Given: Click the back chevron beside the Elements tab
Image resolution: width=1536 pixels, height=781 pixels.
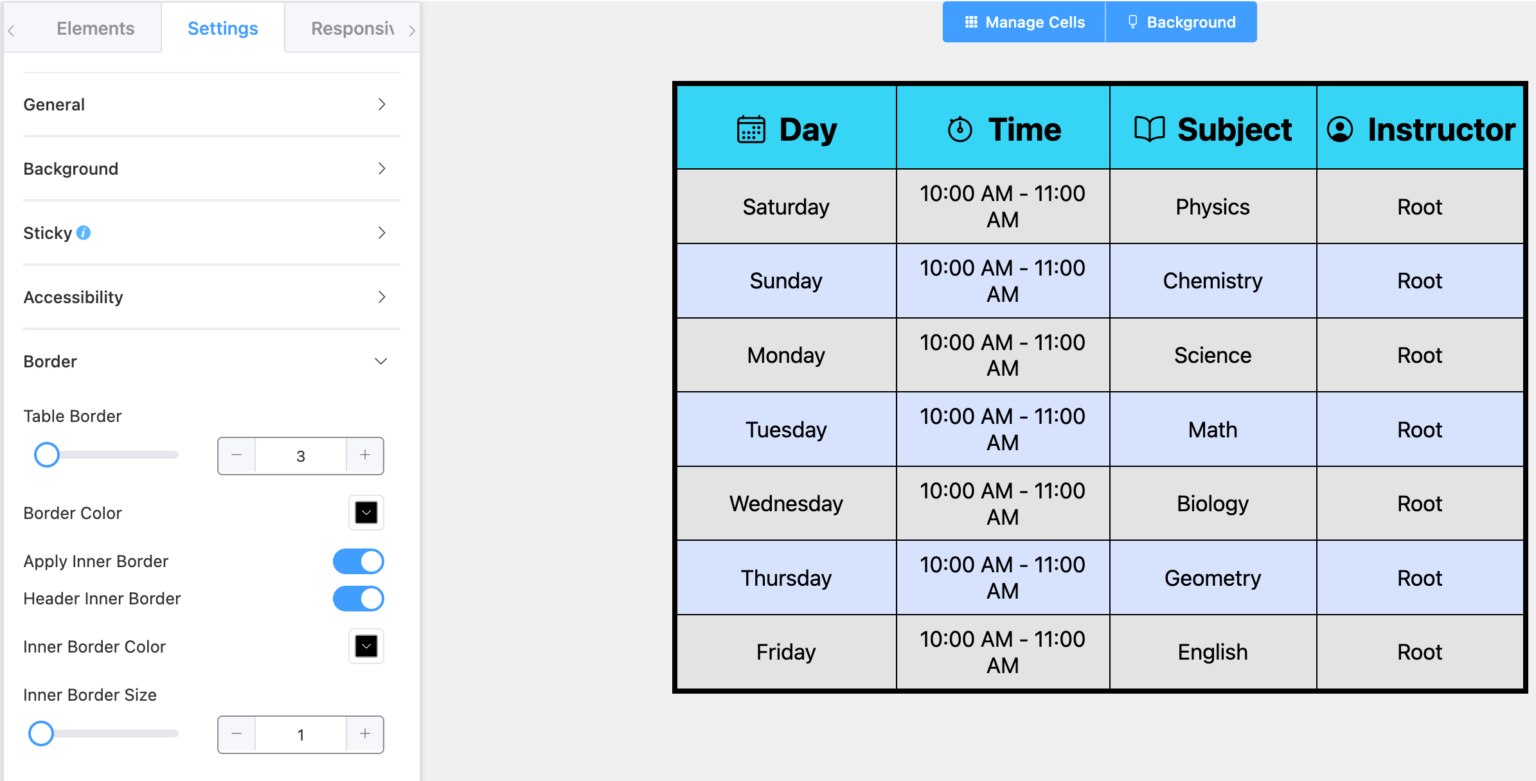Looking at the screenshot, I should pyautogui.click(x=10, y=29).
